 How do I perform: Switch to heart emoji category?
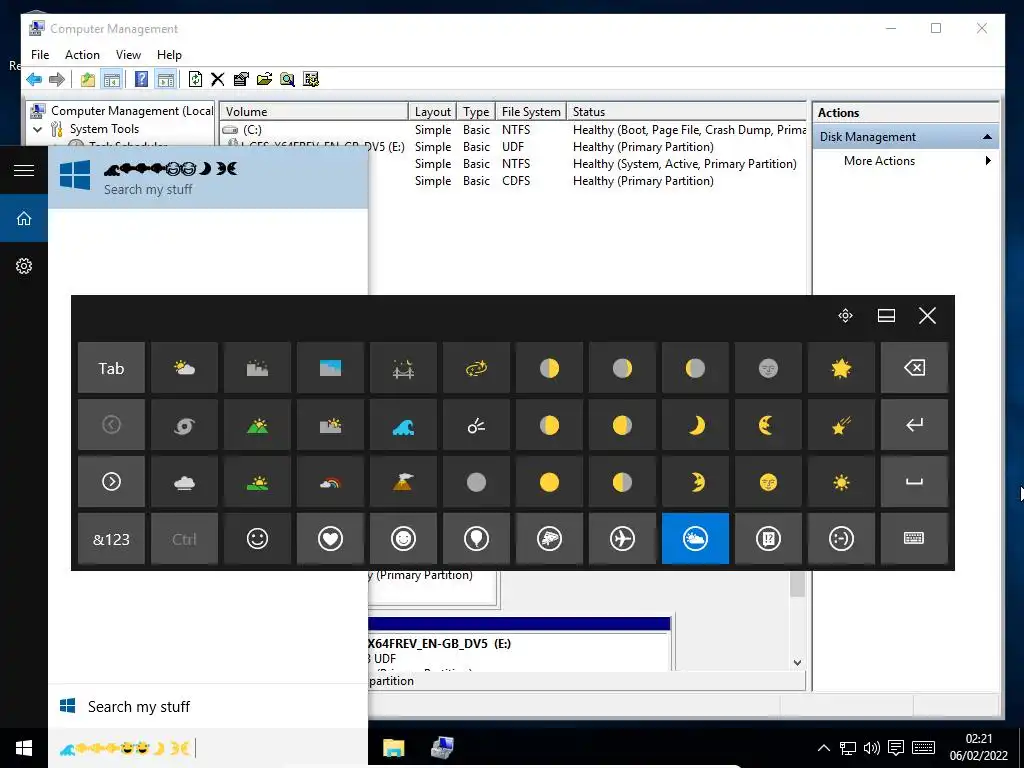(330, 539)
